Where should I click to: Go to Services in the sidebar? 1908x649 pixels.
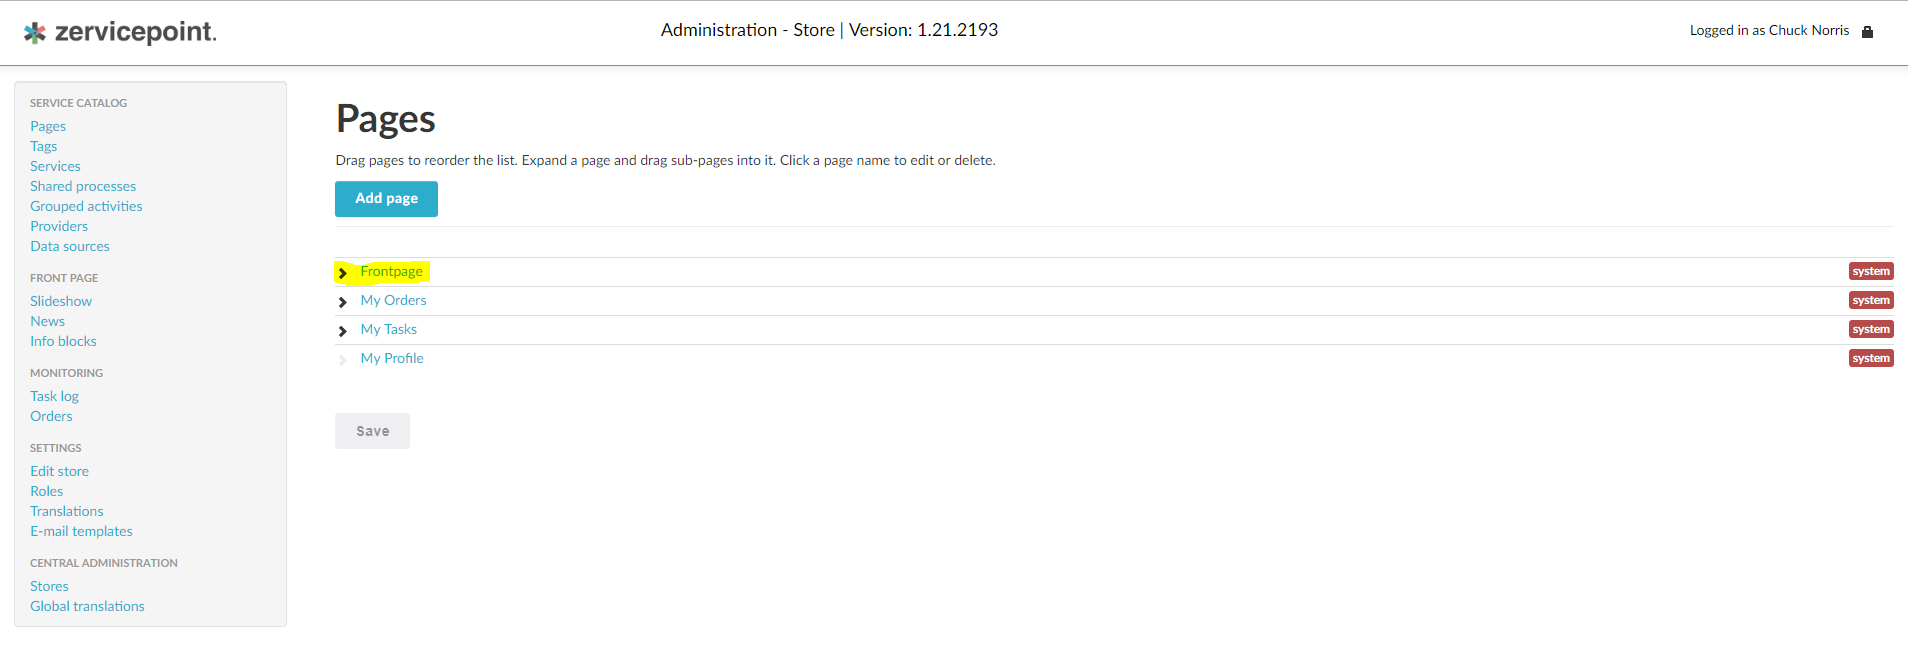click(55, 166)
